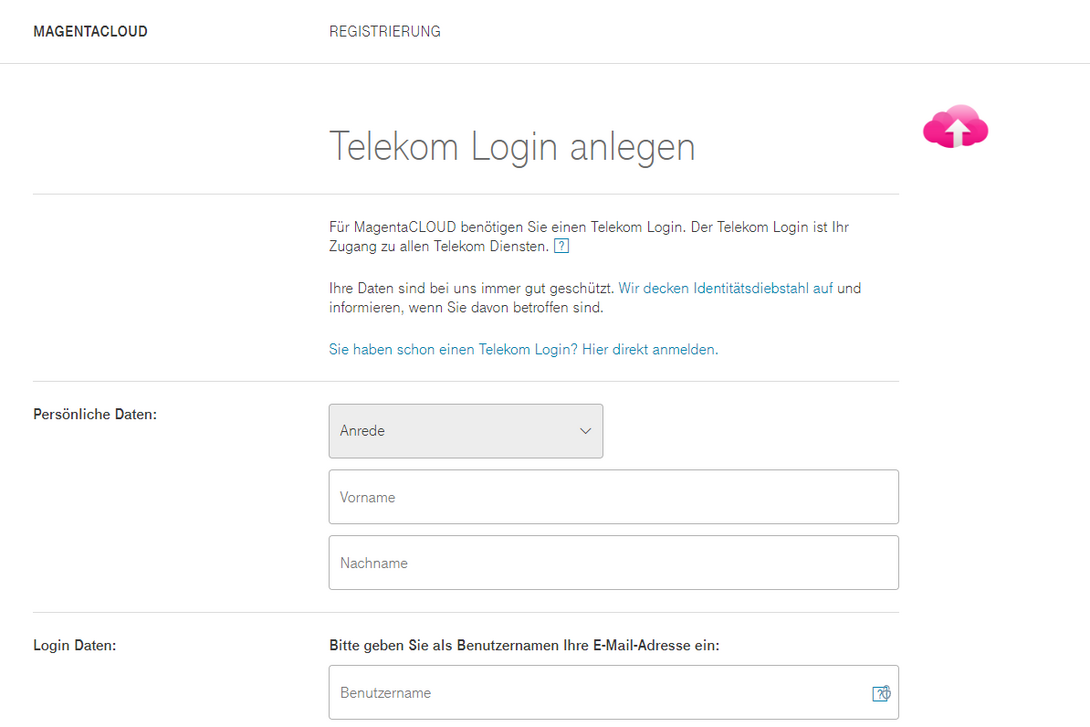Select a salutation from the Anrede combo box

point(465,430)
